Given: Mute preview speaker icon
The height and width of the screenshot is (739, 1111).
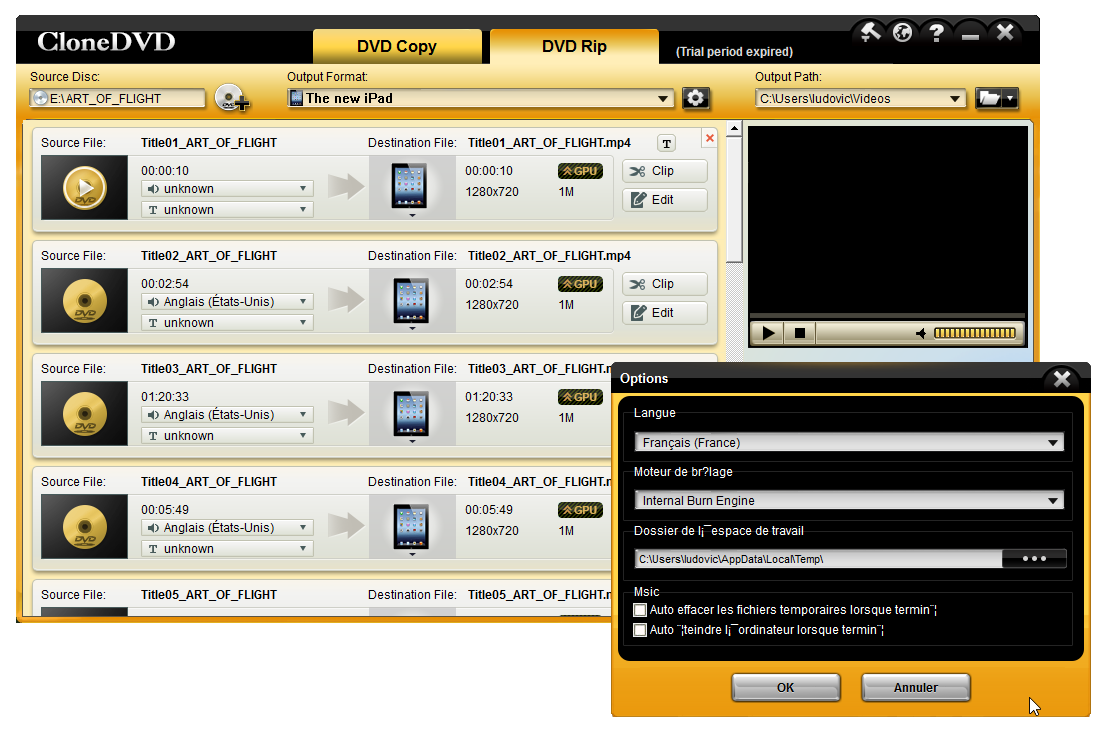Looking at the screenshot, I should (921, 333).
